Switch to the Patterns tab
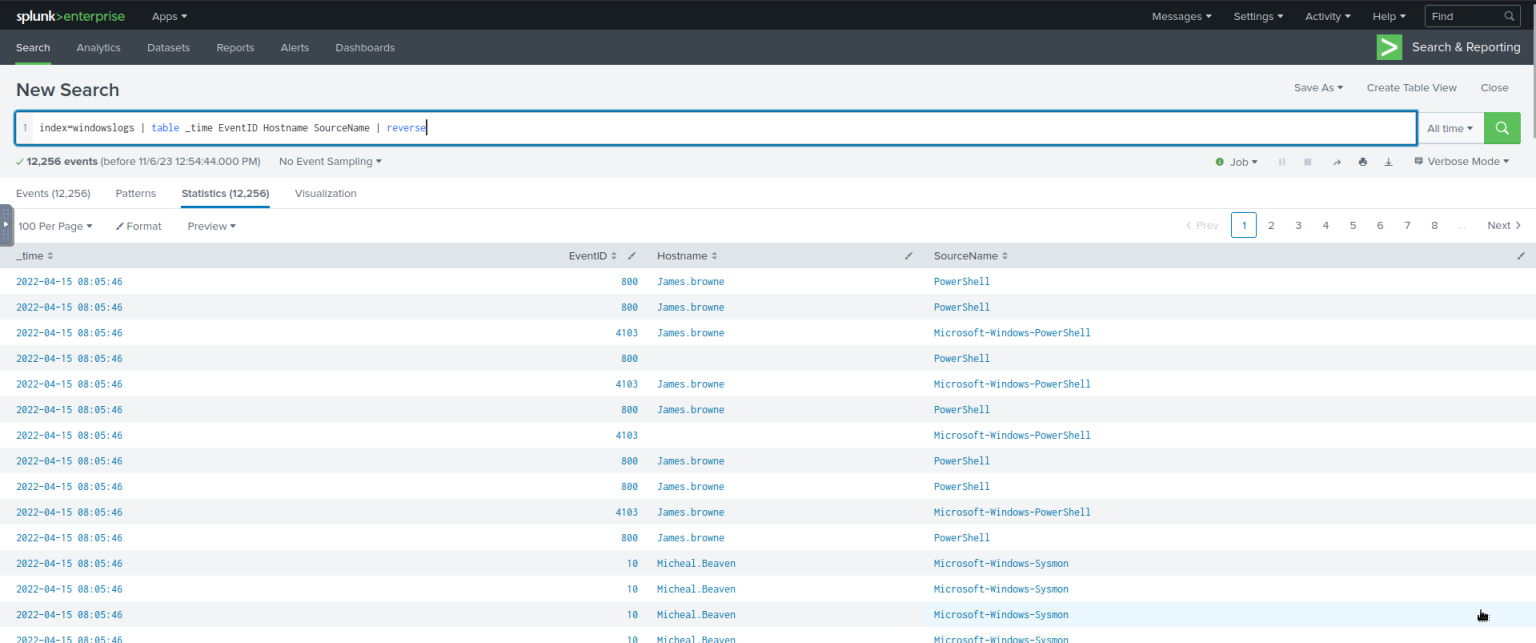Image resolution: width=1536 pixels, height=643 pixels. [x=135, y=193]
